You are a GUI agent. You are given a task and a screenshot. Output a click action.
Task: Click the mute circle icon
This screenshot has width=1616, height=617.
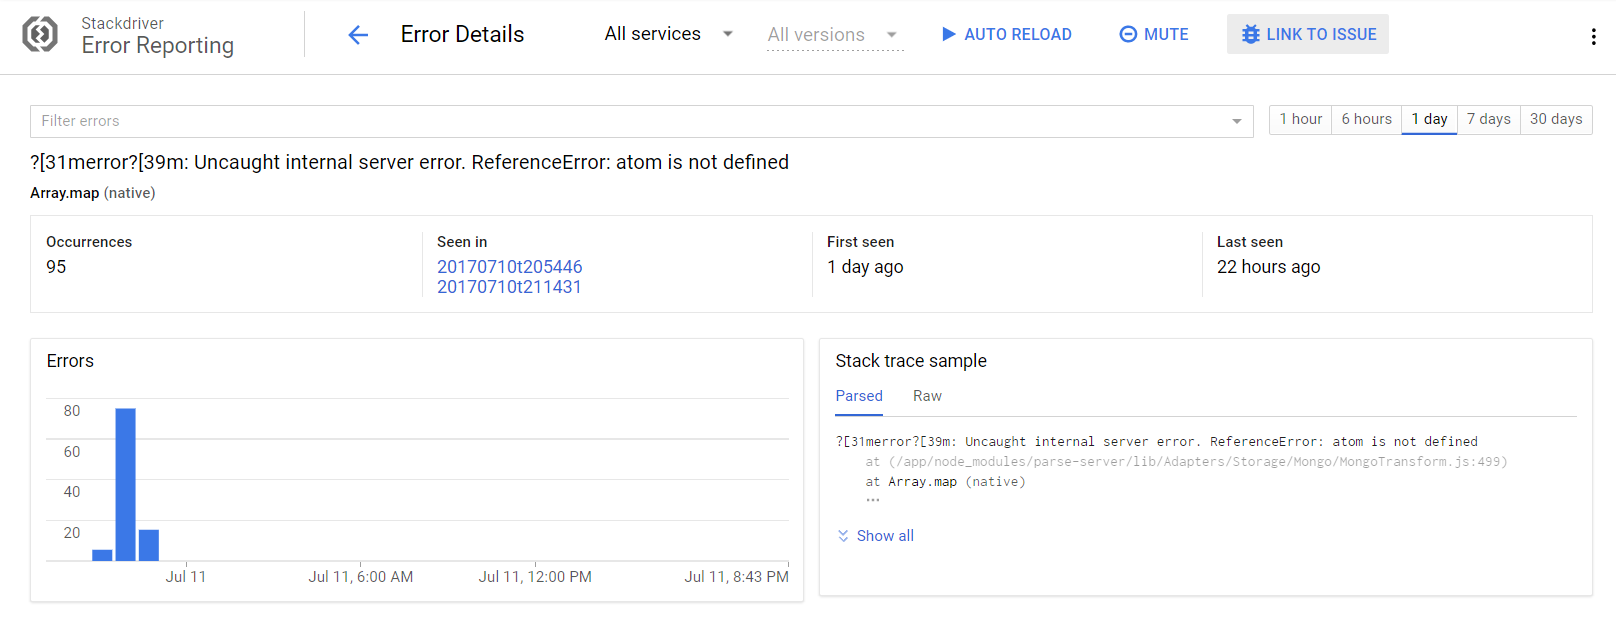[x=1128, y=34]
